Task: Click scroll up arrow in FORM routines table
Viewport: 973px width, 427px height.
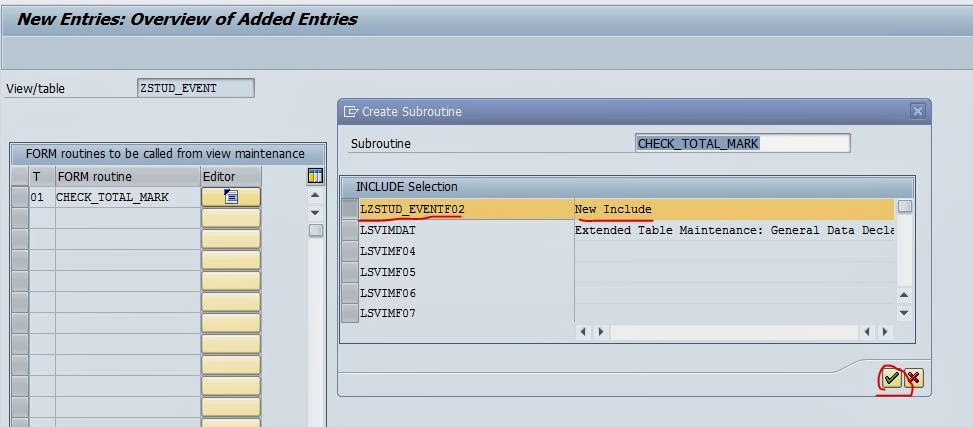Action: tap(315, 195)
